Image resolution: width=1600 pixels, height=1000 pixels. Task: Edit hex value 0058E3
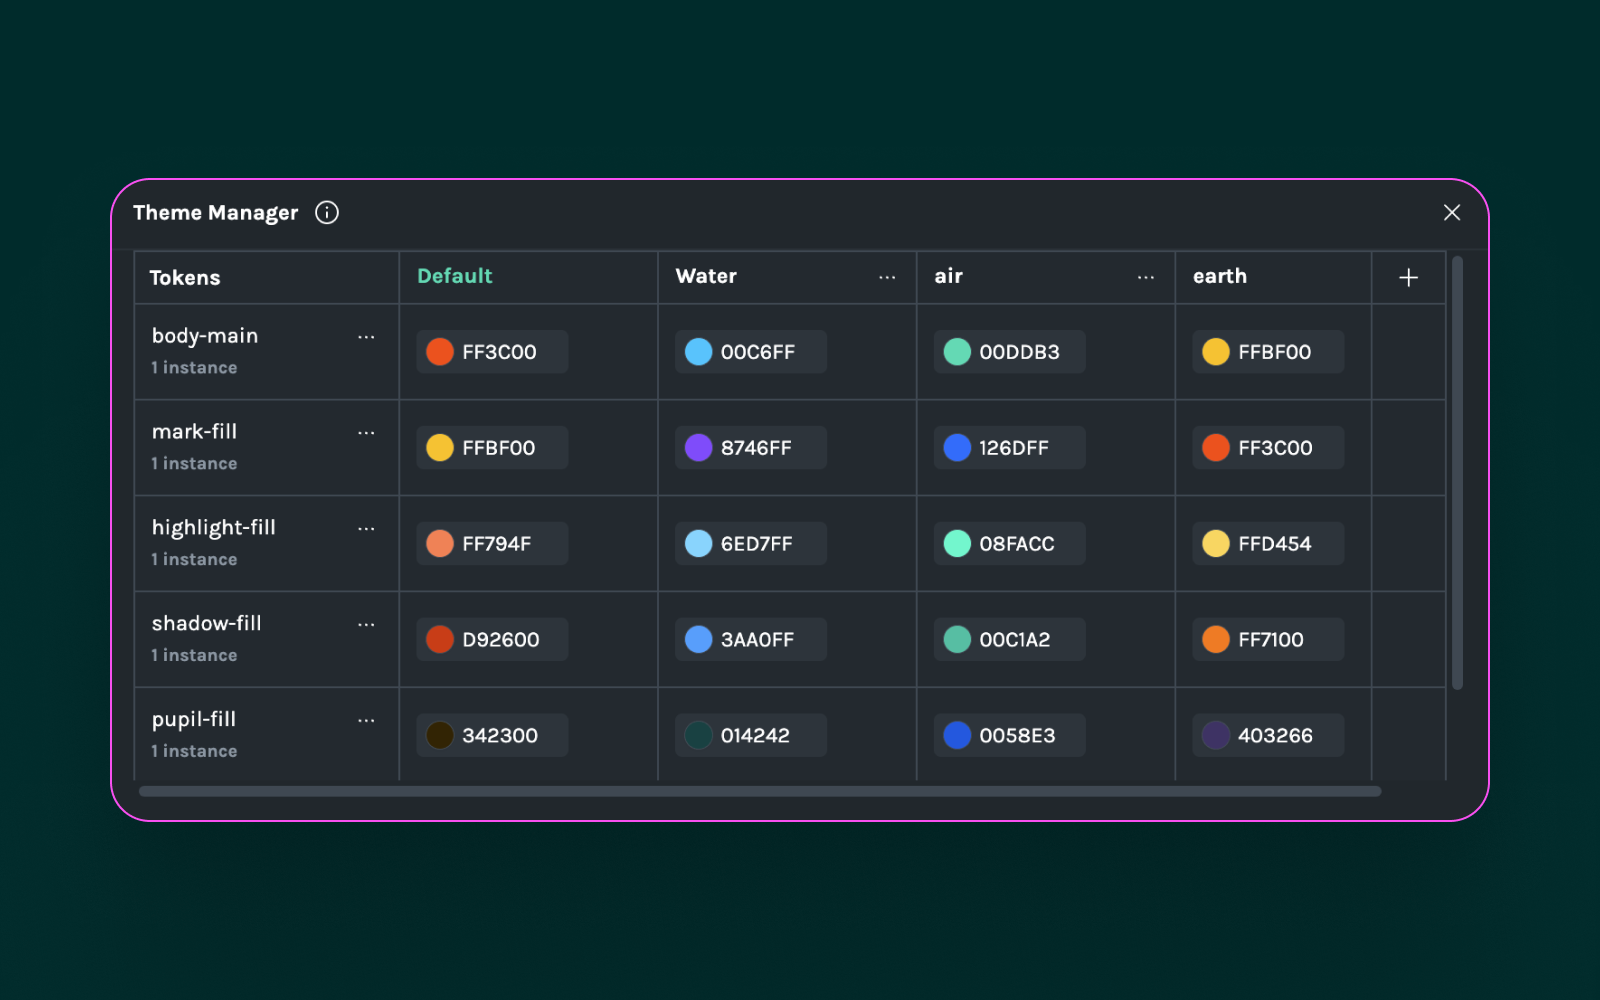coord(1017,736)
